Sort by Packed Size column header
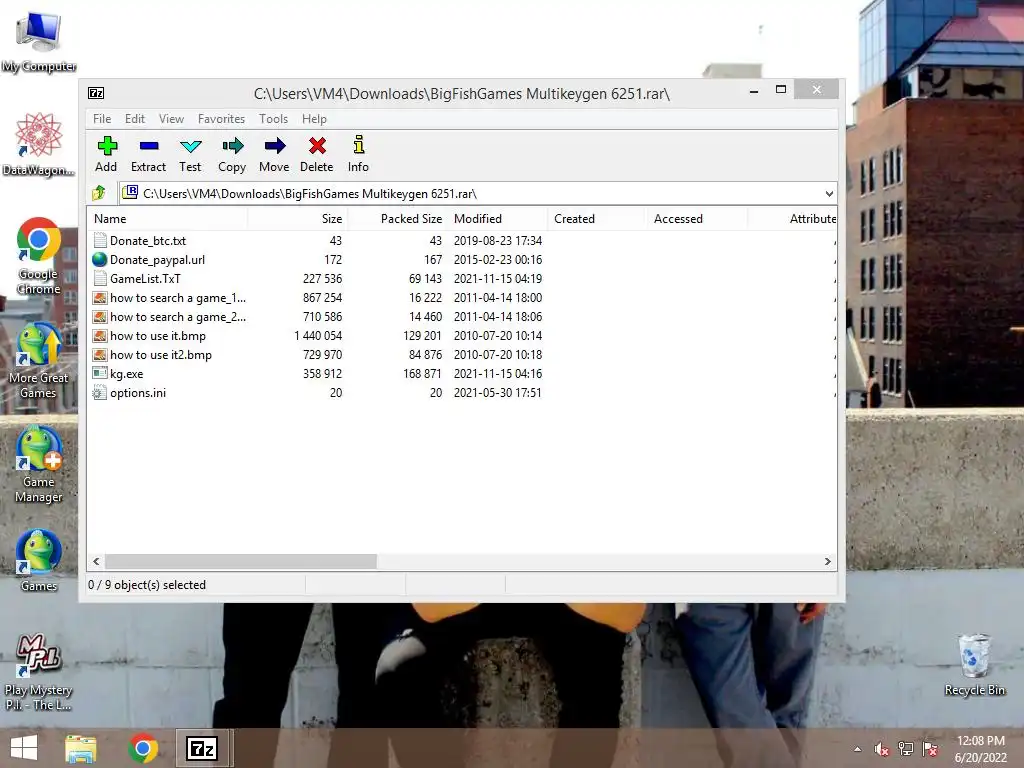This screenshot has width=1024, height=768. click(398, 219)
